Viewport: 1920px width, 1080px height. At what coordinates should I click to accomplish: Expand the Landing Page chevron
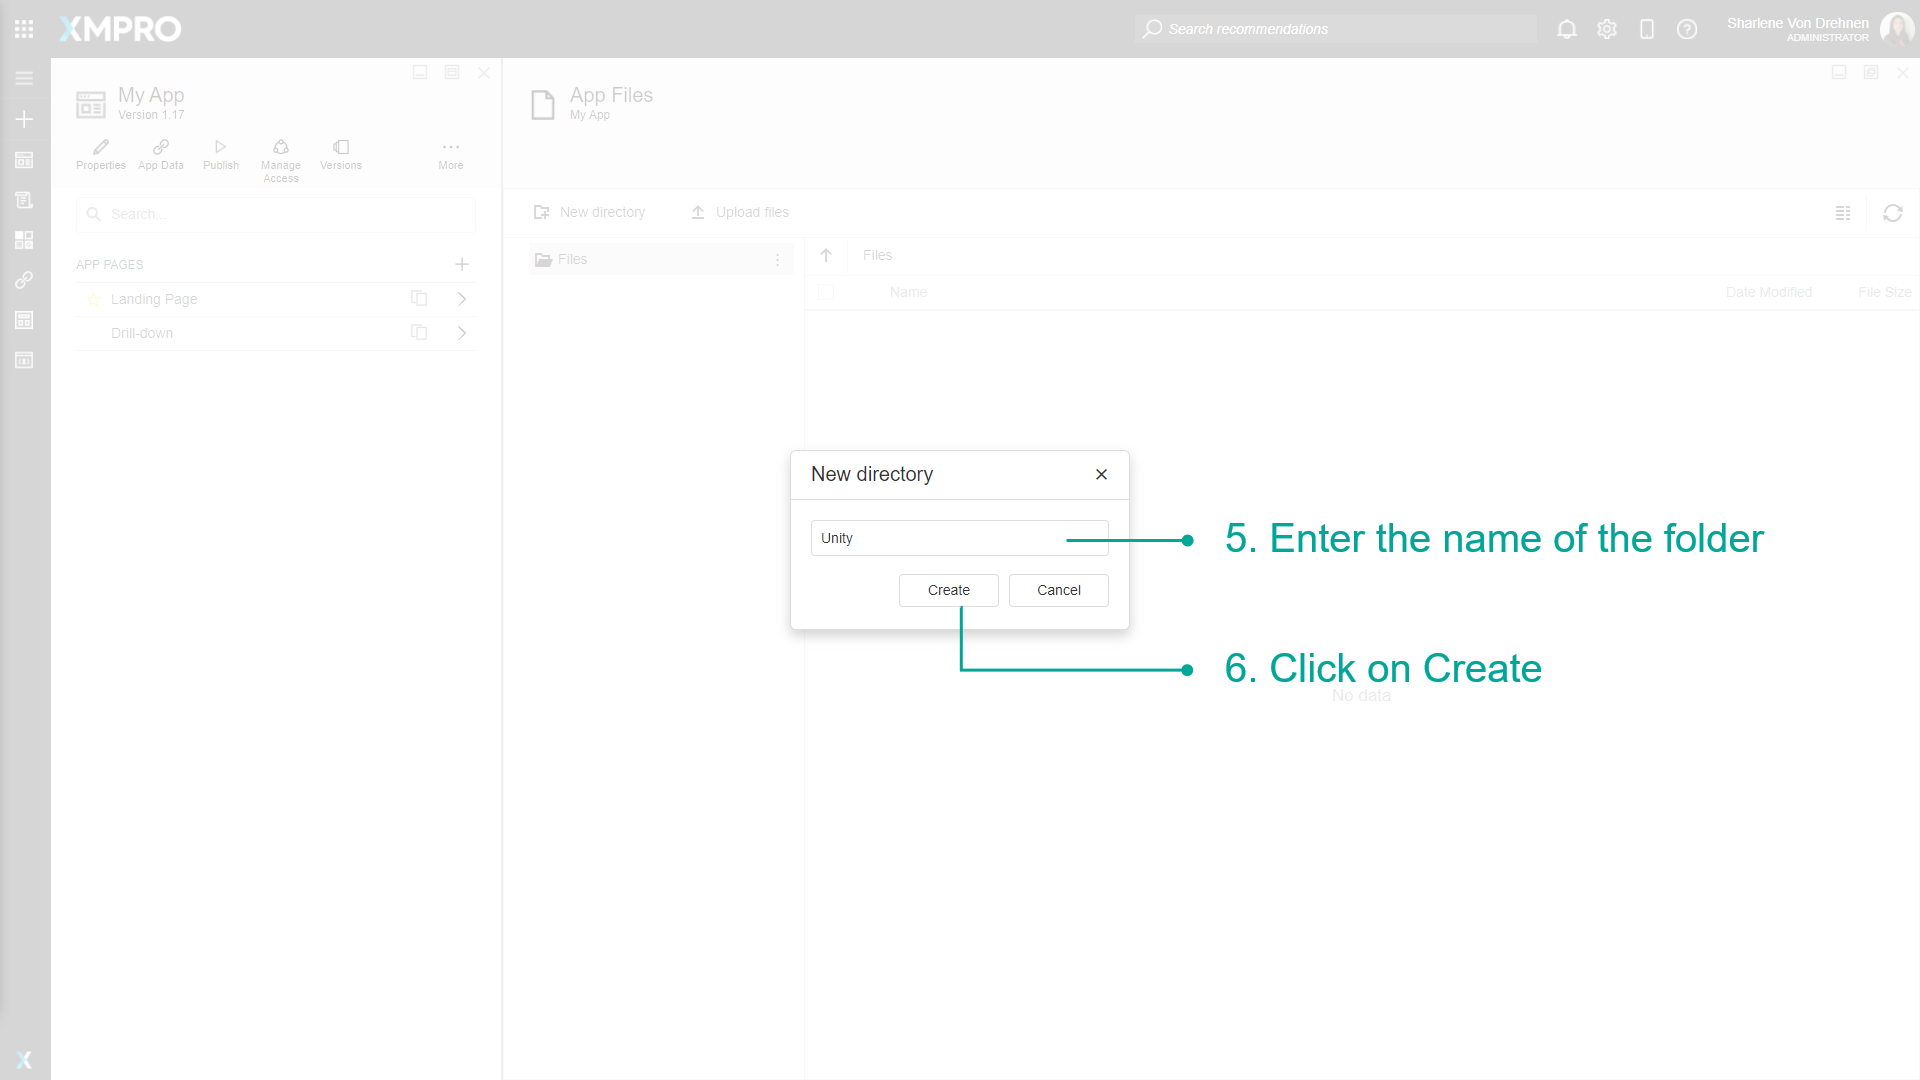click(x=462, y=298)
